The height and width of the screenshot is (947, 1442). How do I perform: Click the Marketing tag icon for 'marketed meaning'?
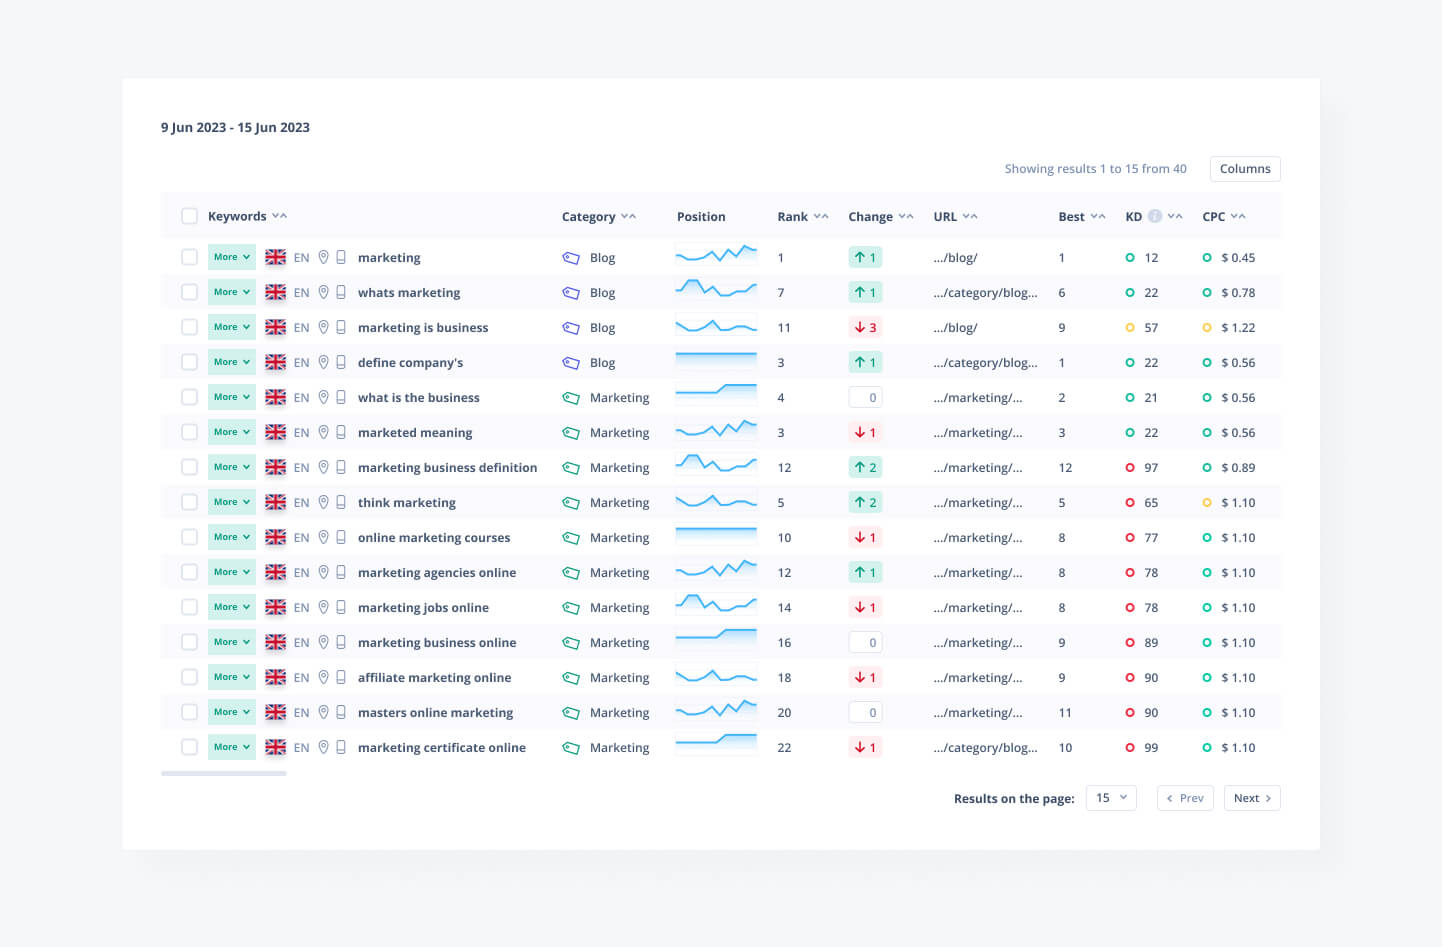pos(571,432)
